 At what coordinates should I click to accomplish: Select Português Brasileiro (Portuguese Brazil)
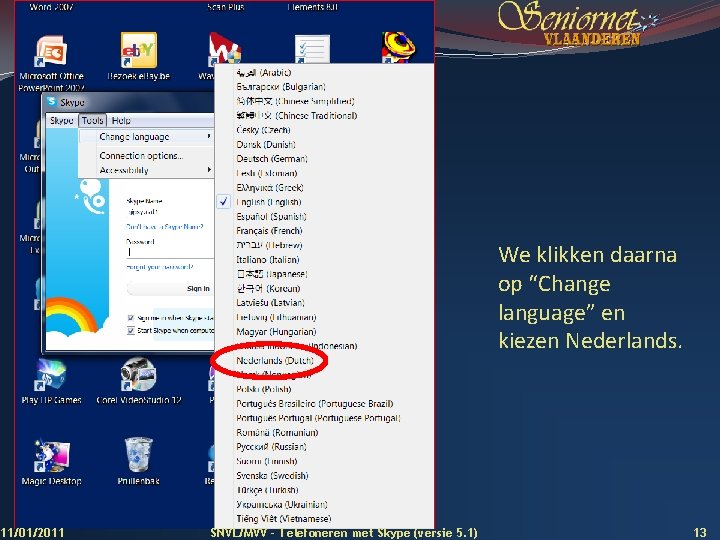pos(315,404)
